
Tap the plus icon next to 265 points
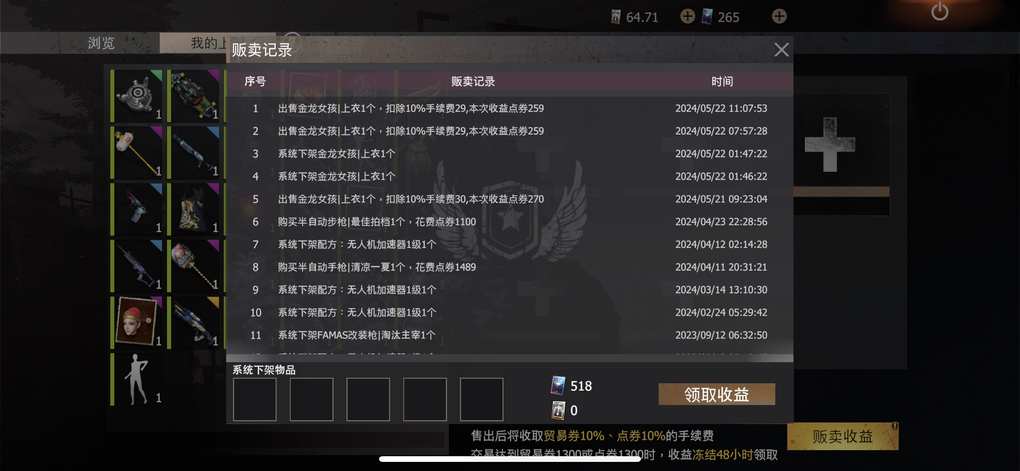coord(779,16)
